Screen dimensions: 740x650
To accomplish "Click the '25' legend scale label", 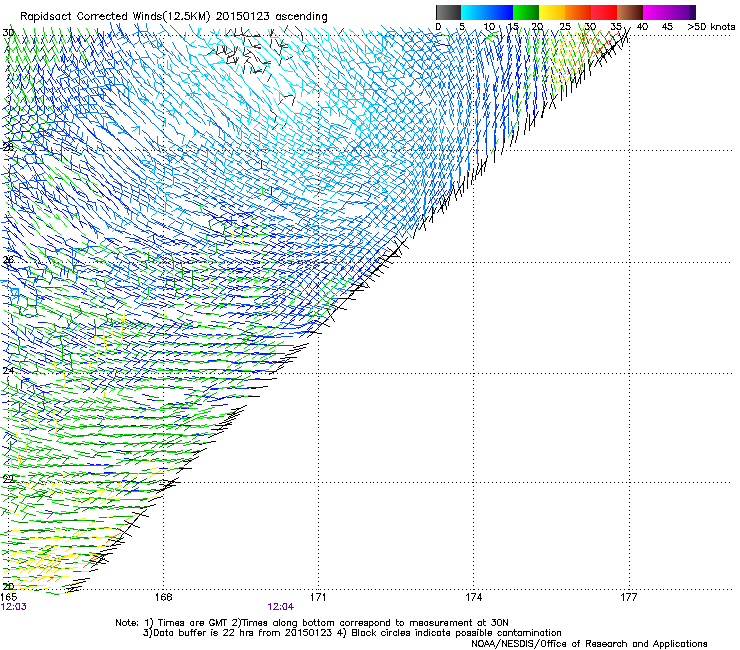I will [x=565, y=27].
